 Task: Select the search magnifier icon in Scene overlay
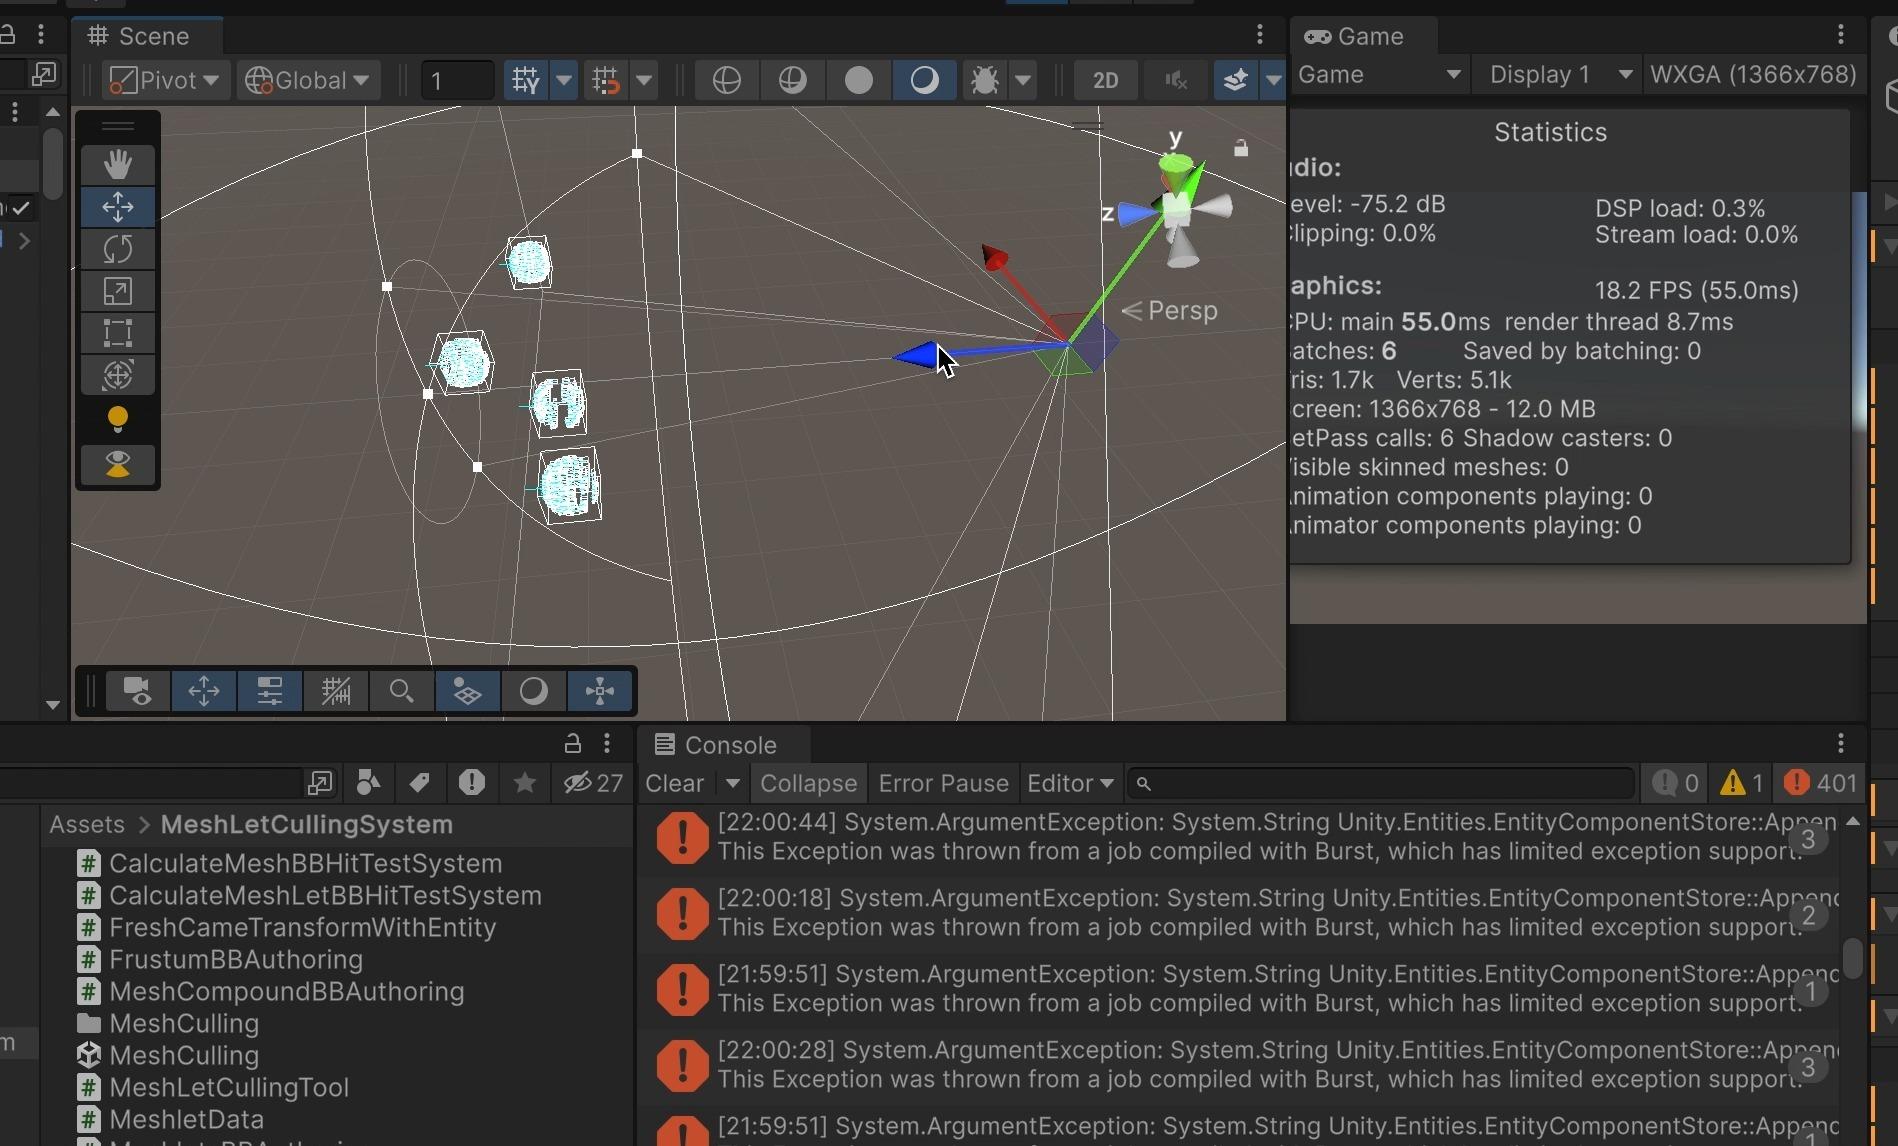[x=401, y=691]
